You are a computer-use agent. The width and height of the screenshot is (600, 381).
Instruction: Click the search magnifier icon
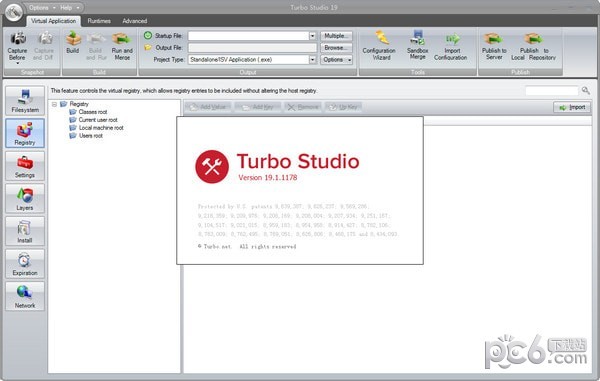585,91
